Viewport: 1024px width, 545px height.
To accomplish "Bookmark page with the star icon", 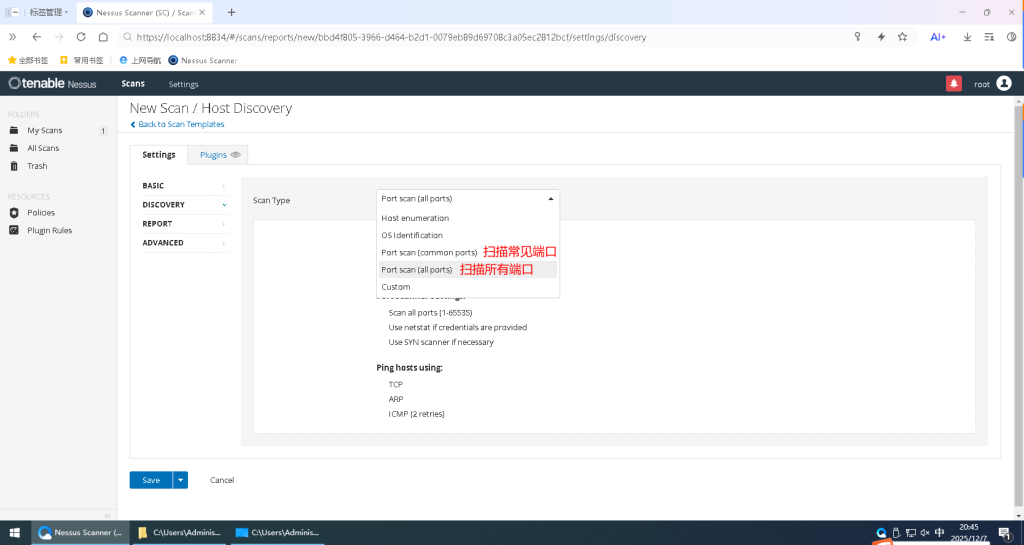I will tap(902, 37).
